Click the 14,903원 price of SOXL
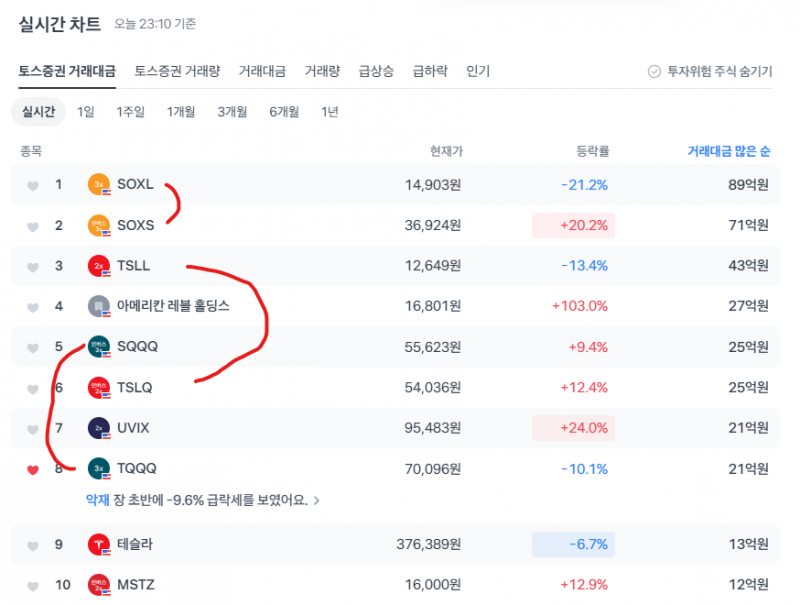 (x=433, y=185)
